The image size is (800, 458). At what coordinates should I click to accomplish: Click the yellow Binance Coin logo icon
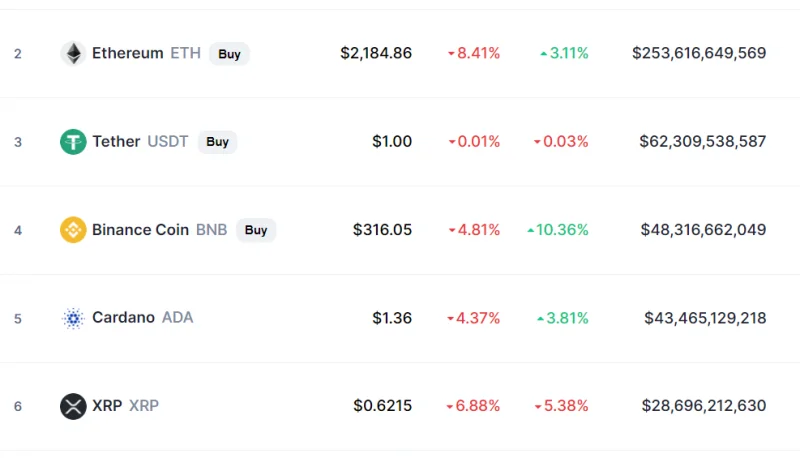tap(73, 230)
